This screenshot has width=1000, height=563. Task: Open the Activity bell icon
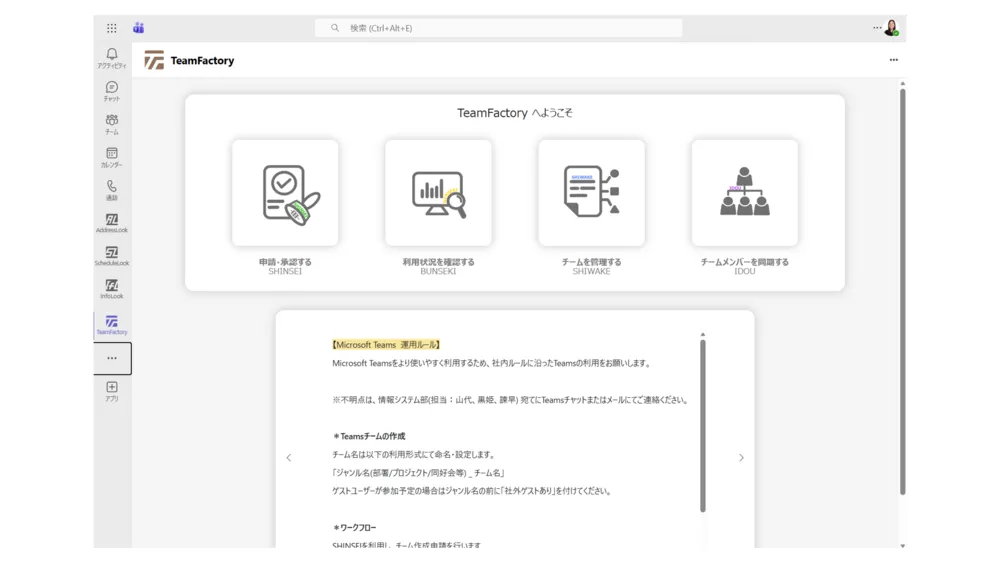click(112, 58)
